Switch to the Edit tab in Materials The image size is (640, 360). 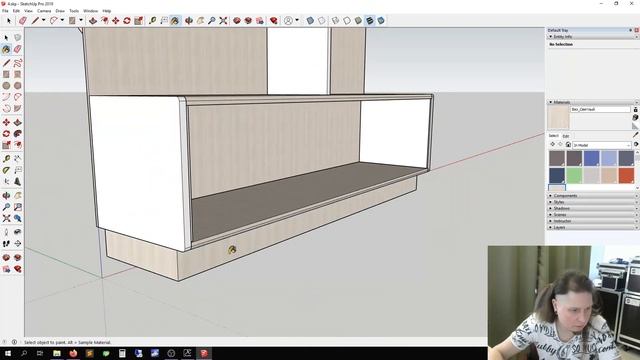point(566,136)
